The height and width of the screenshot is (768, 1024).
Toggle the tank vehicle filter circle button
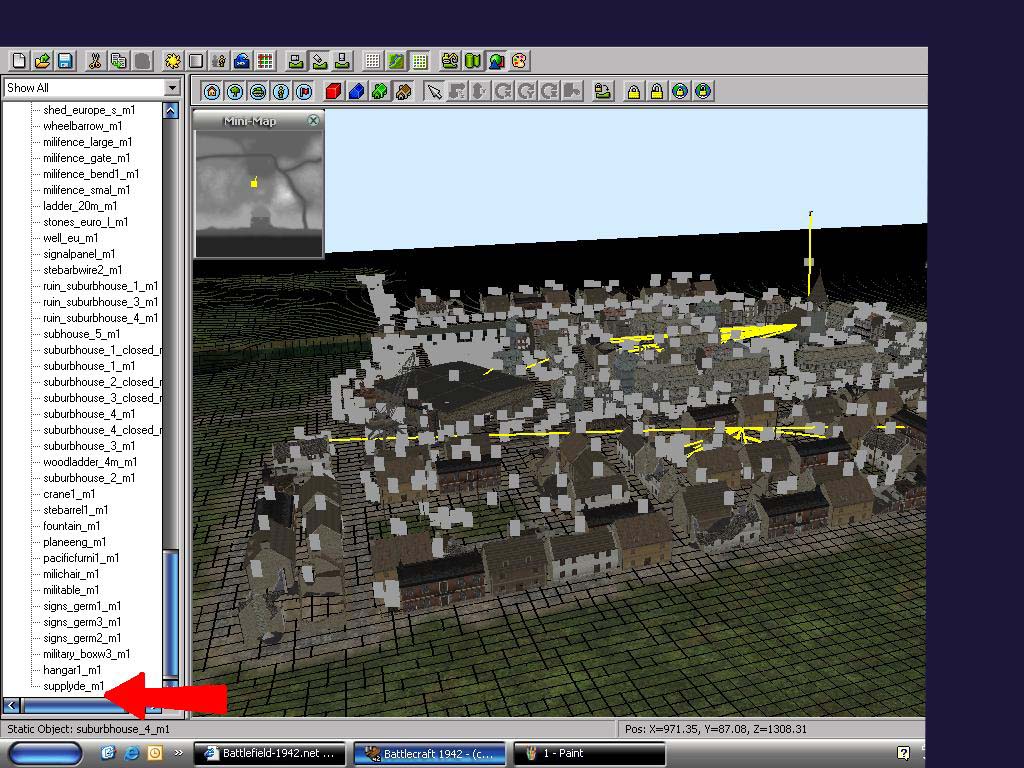[x=258, y=91]
